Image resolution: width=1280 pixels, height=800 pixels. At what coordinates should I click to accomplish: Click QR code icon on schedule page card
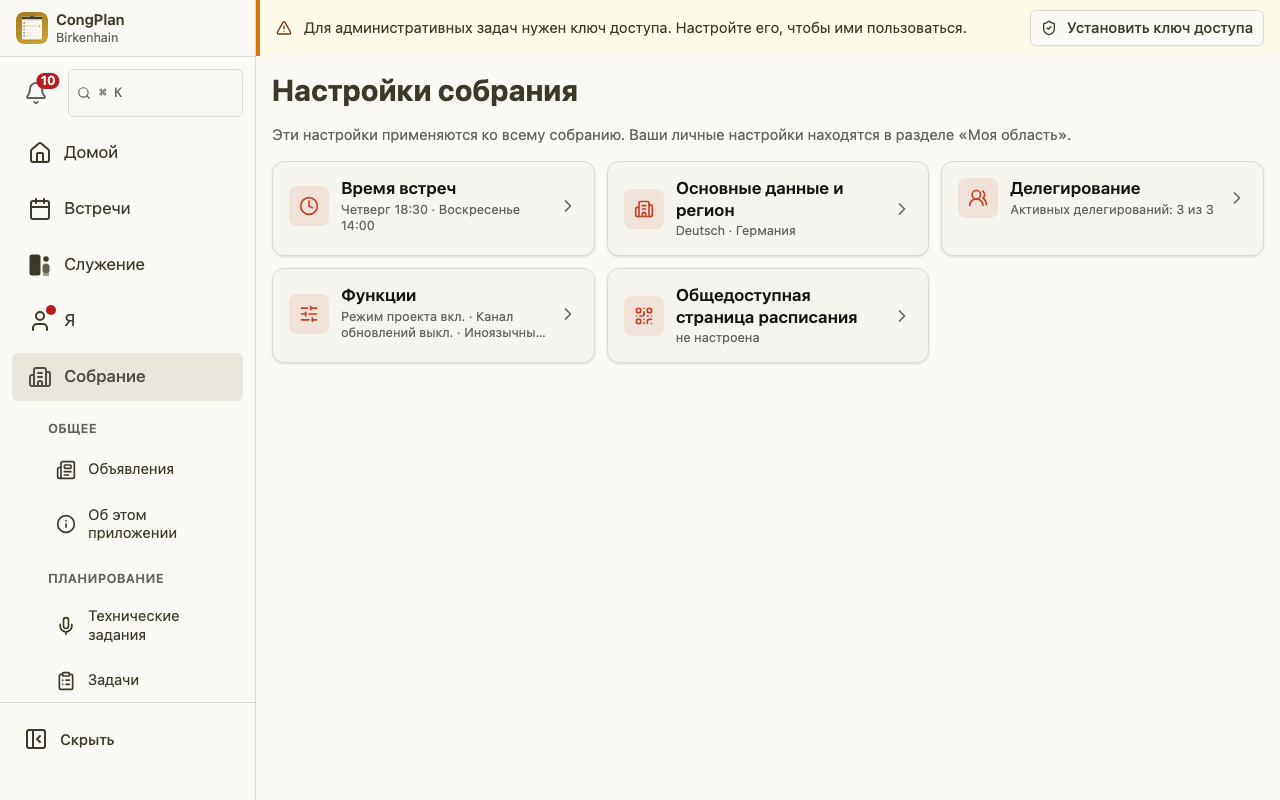(644, 316)
